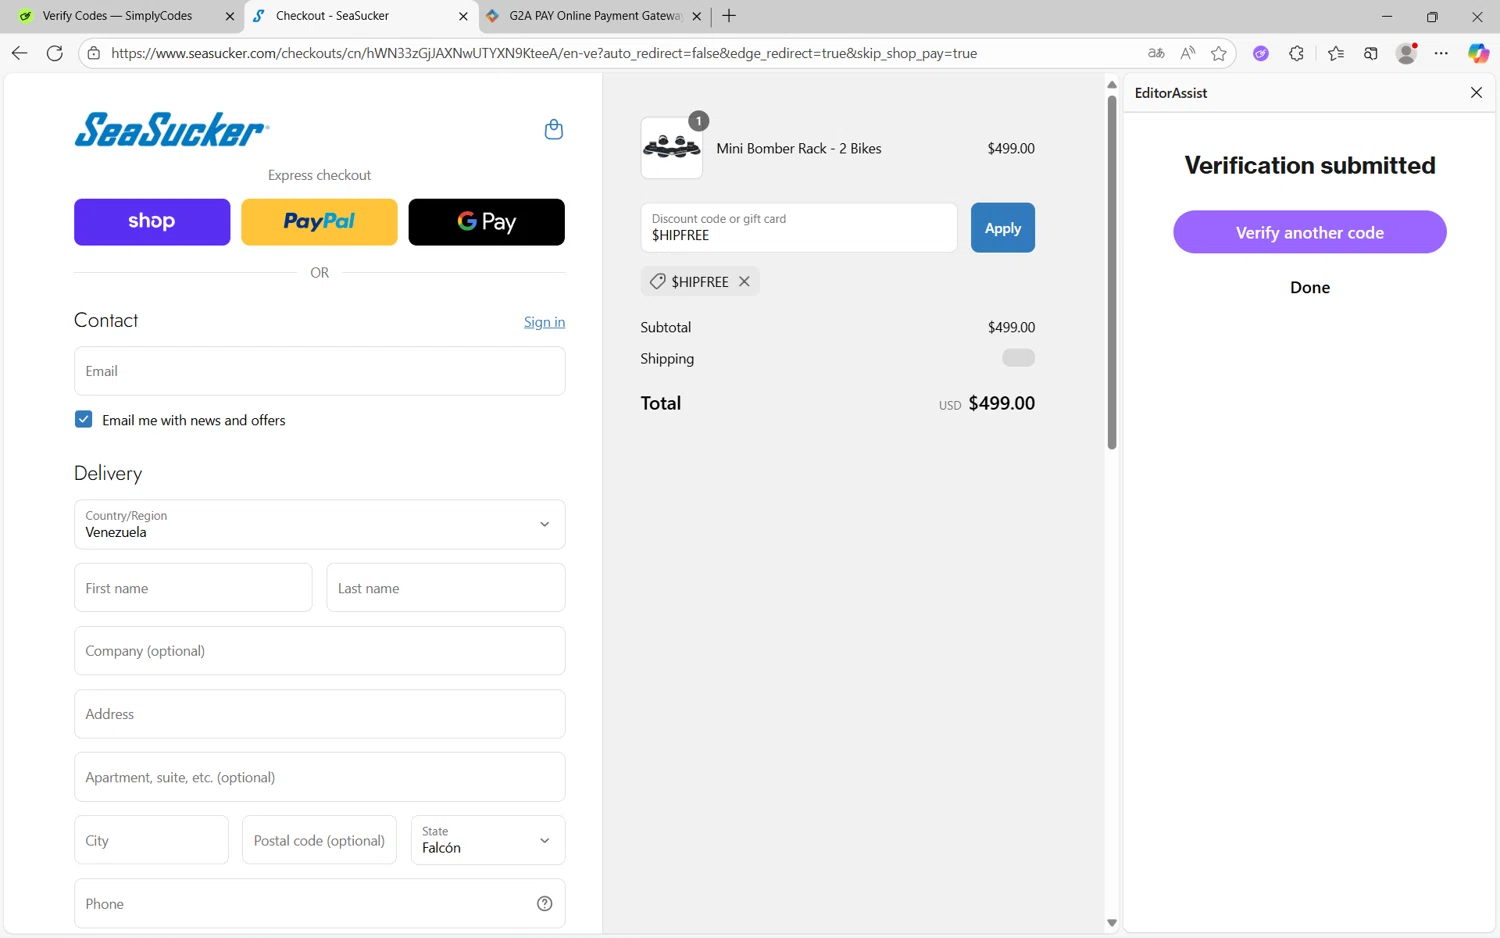Click the browser back arrow

click(19, 53)
